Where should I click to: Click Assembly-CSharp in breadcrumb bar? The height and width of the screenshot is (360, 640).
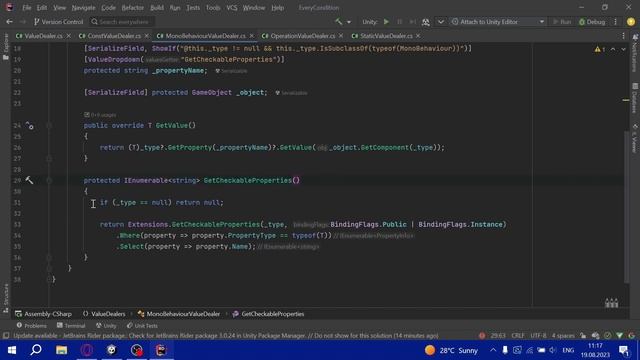[44, 314]
